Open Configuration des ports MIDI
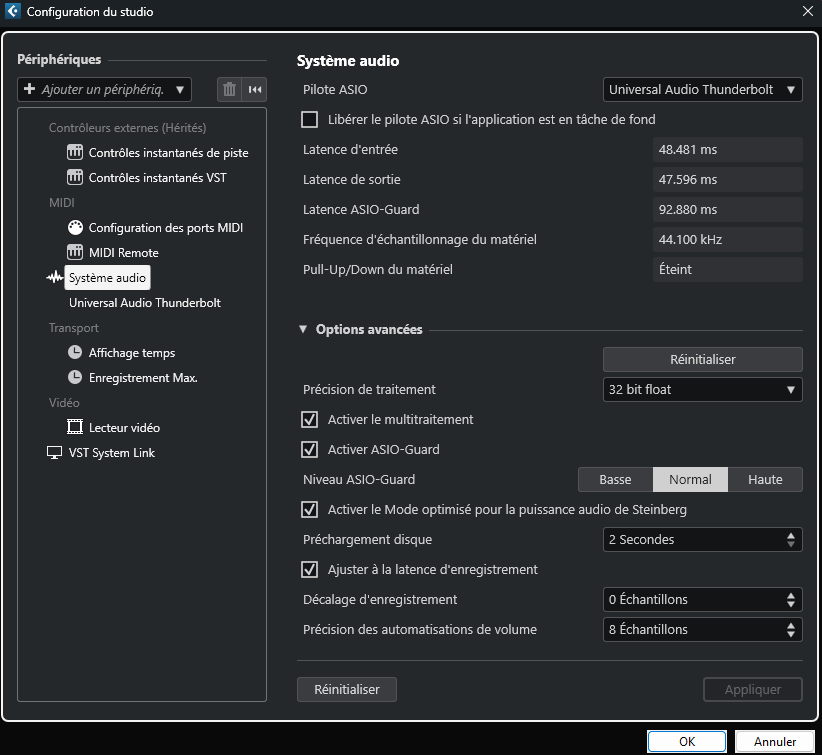Screen dimensions: 822x755 (165, 228)
